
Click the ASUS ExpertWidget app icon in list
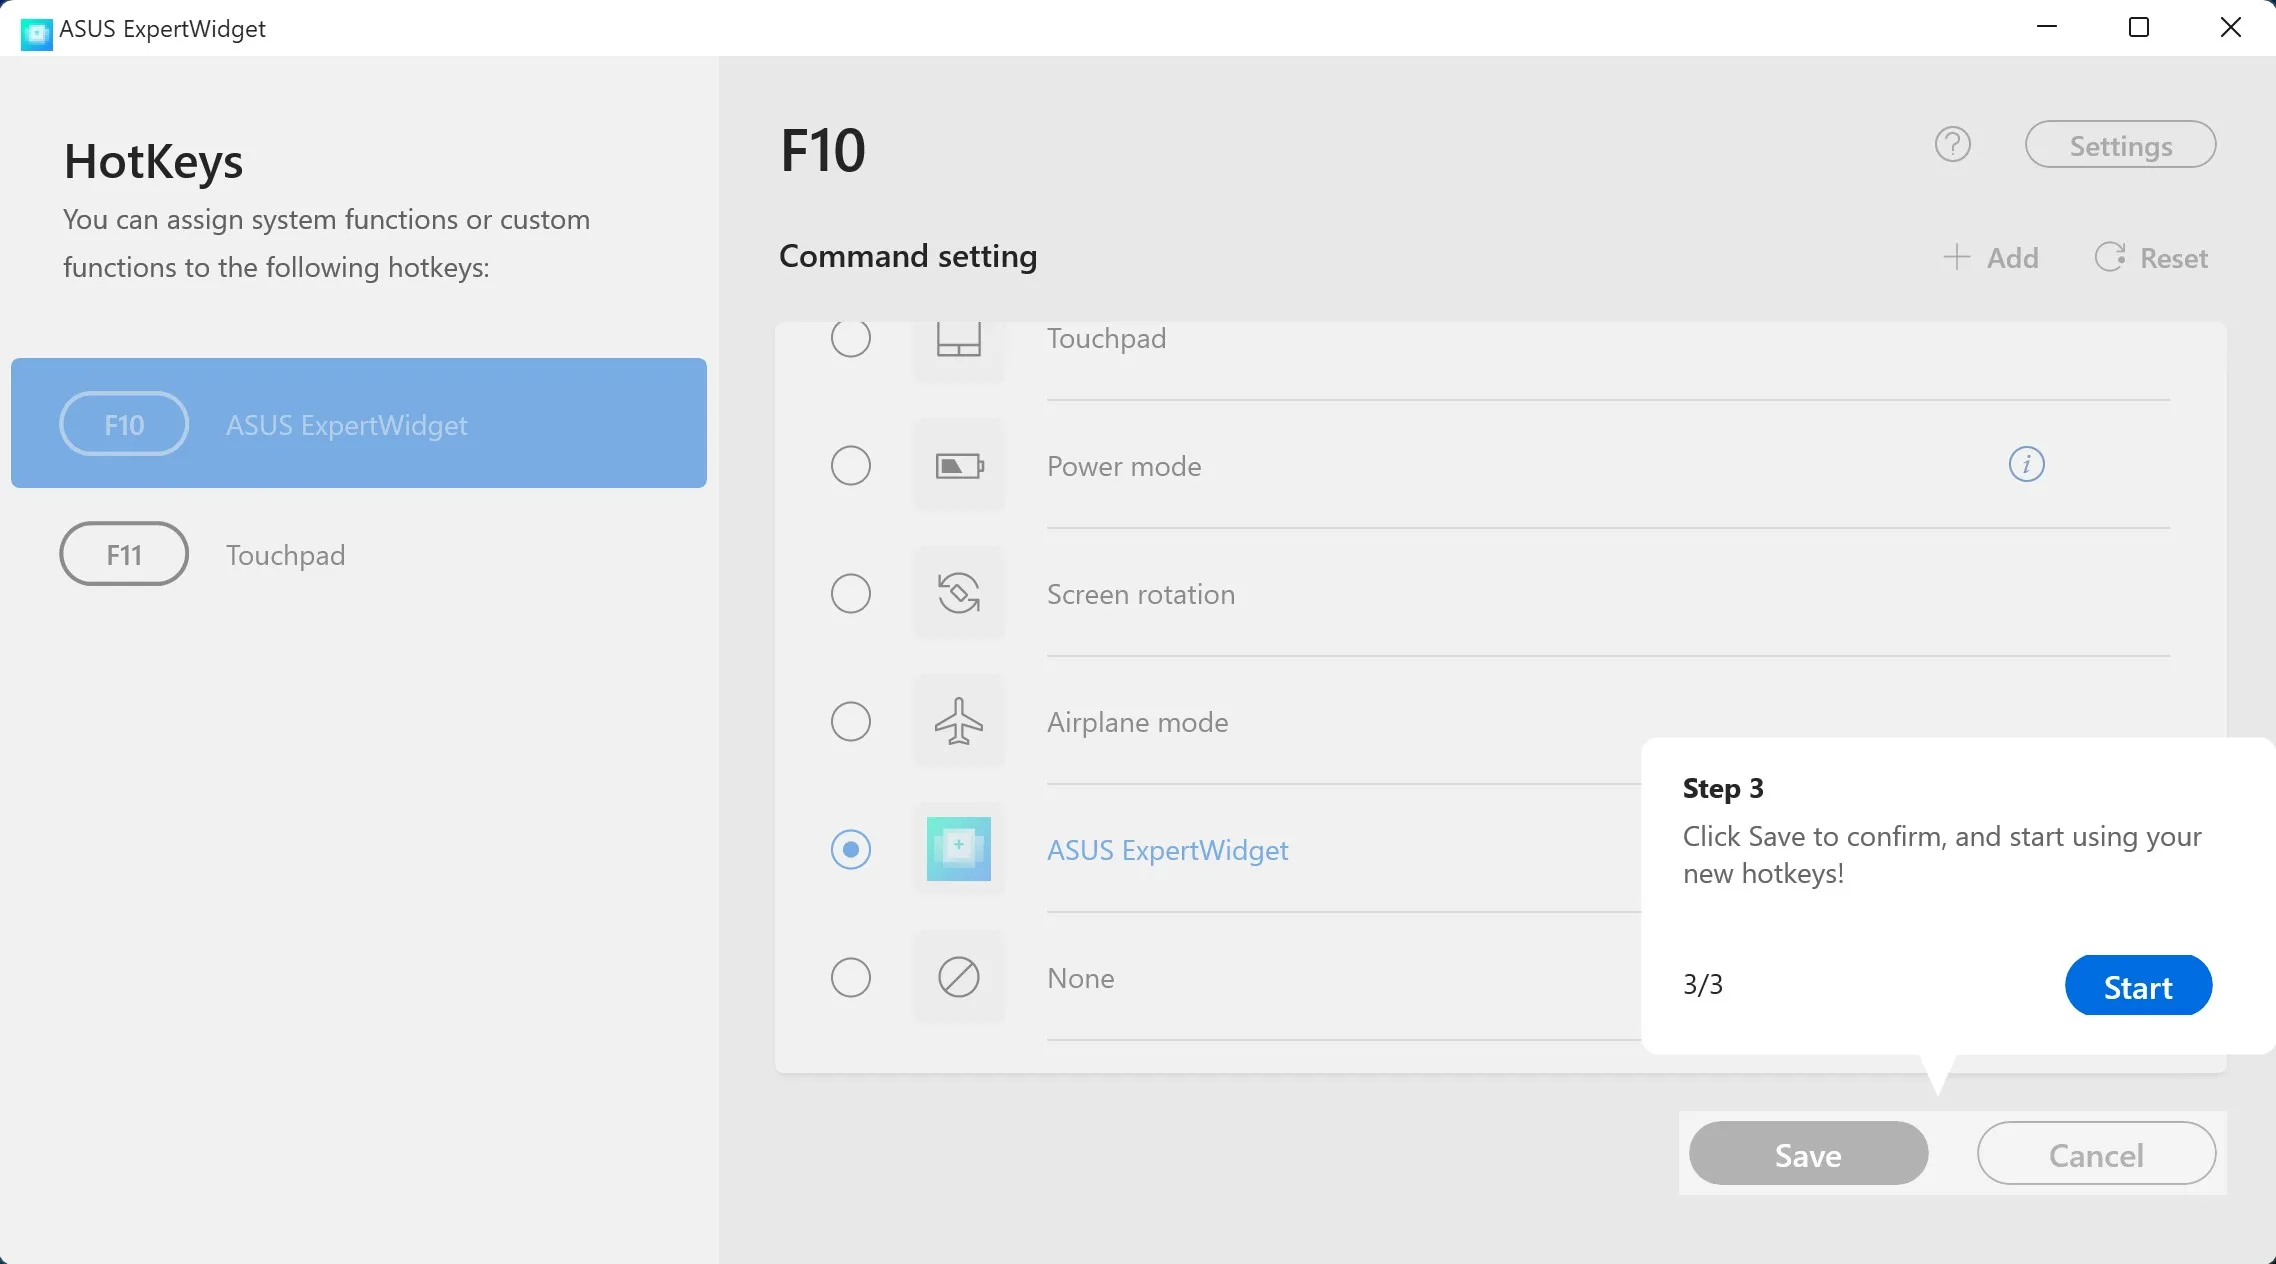(x=959, y=850)
